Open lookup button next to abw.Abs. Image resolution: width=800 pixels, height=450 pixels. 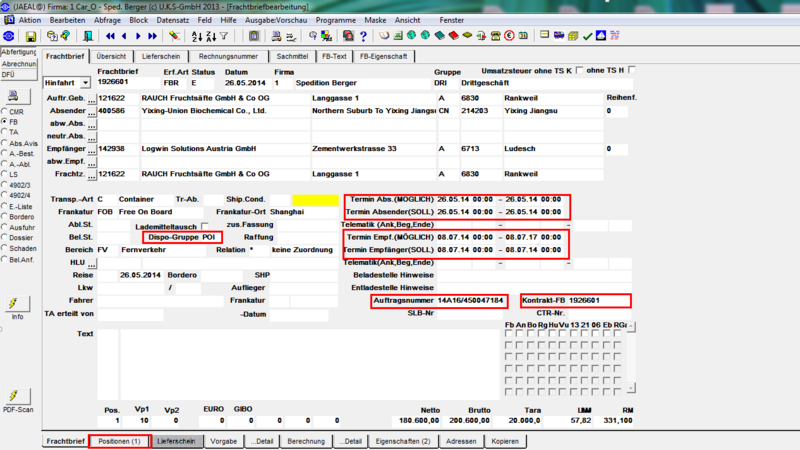coord(91,124)
